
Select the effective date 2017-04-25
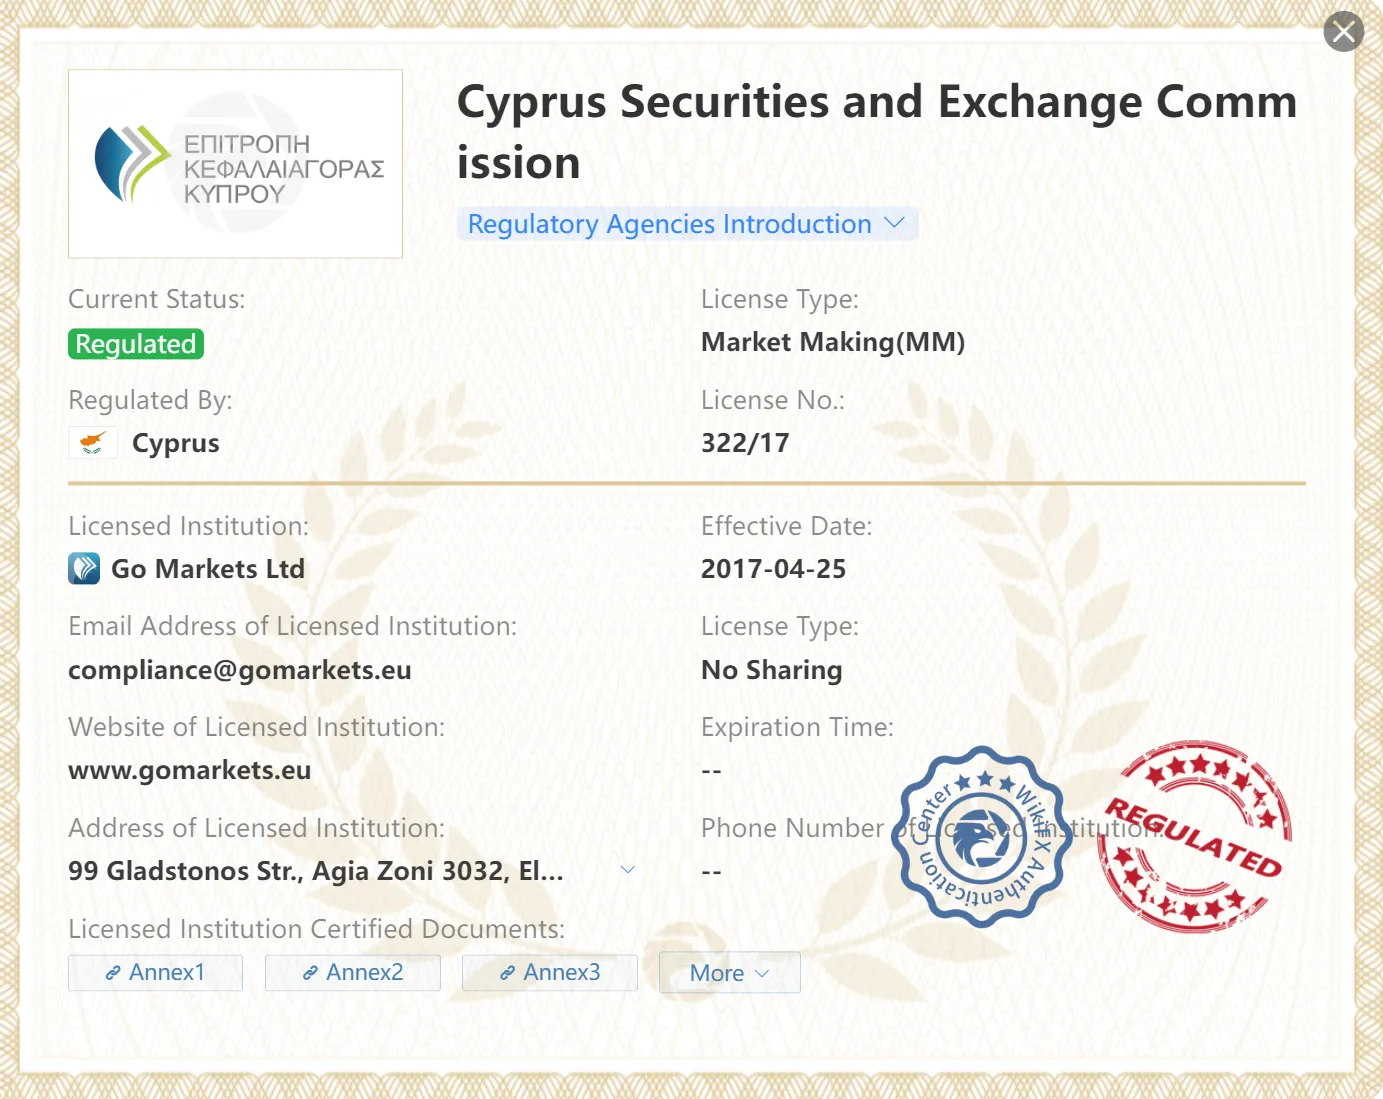click(774, 569)
